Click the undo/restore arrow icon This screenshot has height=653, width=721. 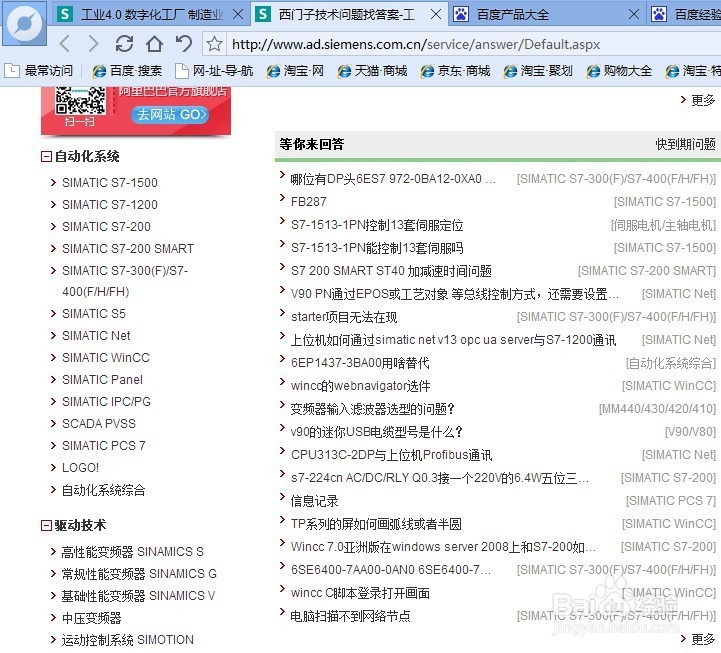pos(183,44)
